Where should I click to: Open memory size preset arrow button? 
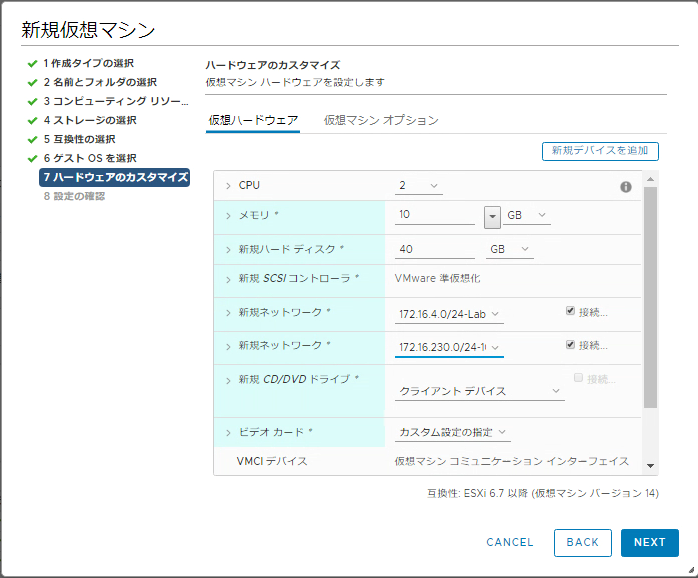[492, 217]
